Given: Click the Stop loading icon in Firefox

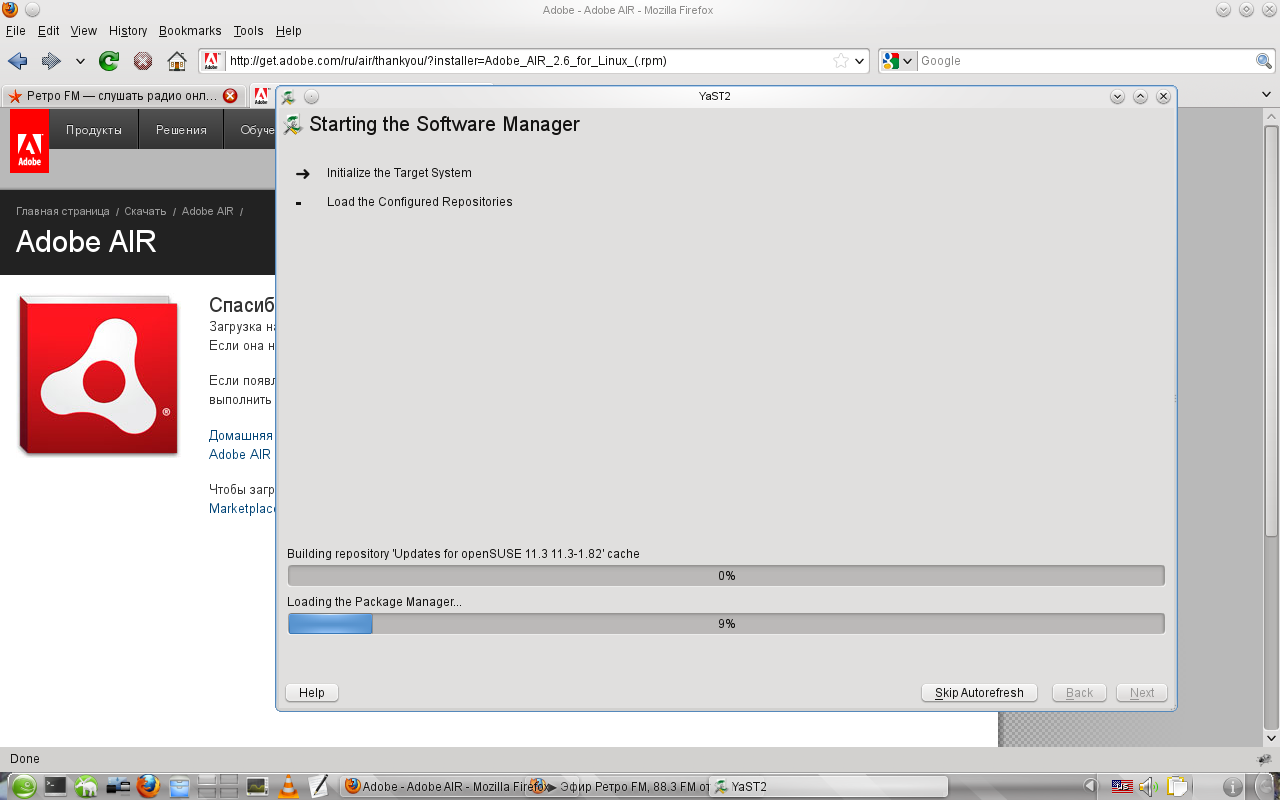Looking at the screenshot, I should point(143,61).
